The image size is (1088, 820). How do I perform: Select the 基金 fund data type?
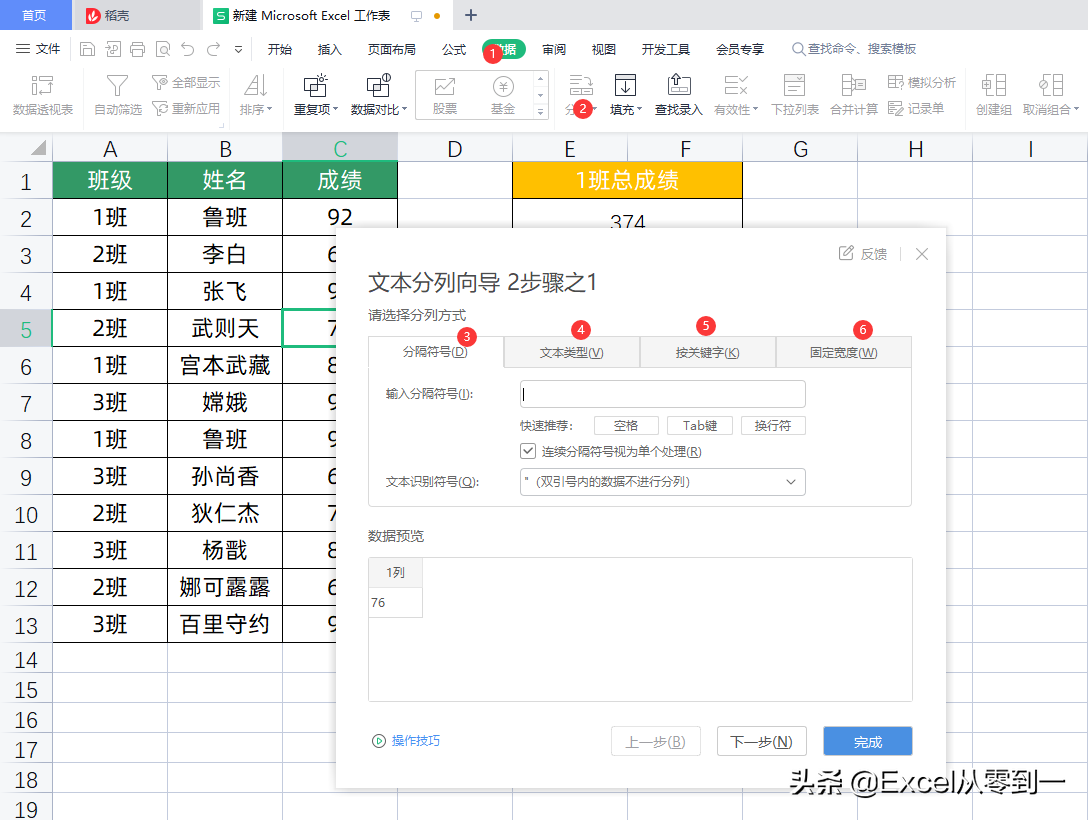(x=503, y=95)
